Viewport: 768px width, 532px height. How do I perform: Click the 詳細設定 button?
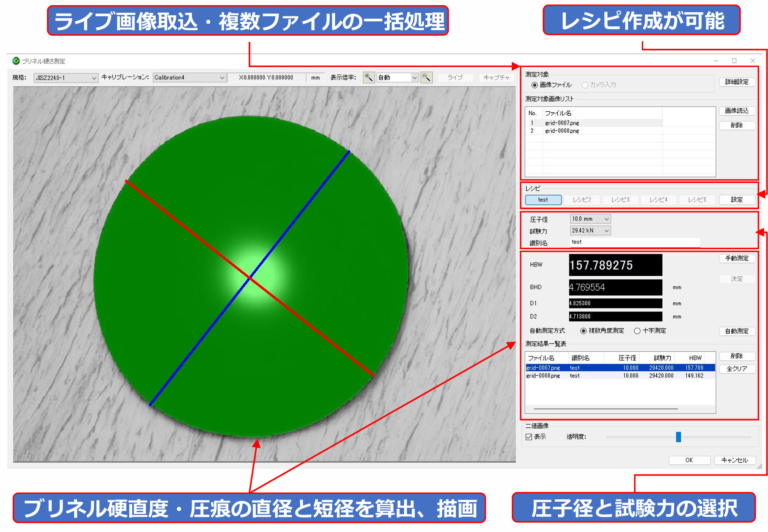click(x=735, y=81)
